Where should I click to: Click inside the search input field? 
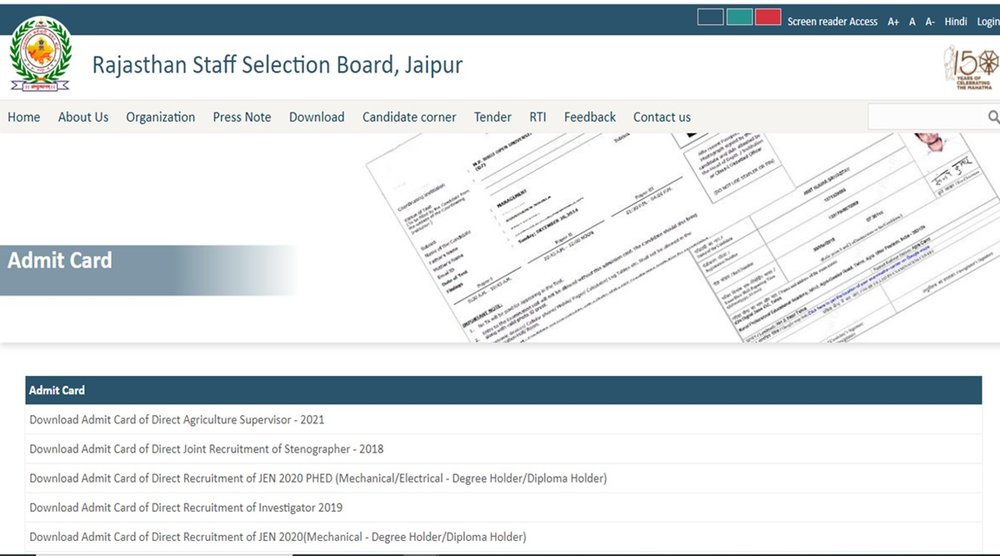[925, 118]
